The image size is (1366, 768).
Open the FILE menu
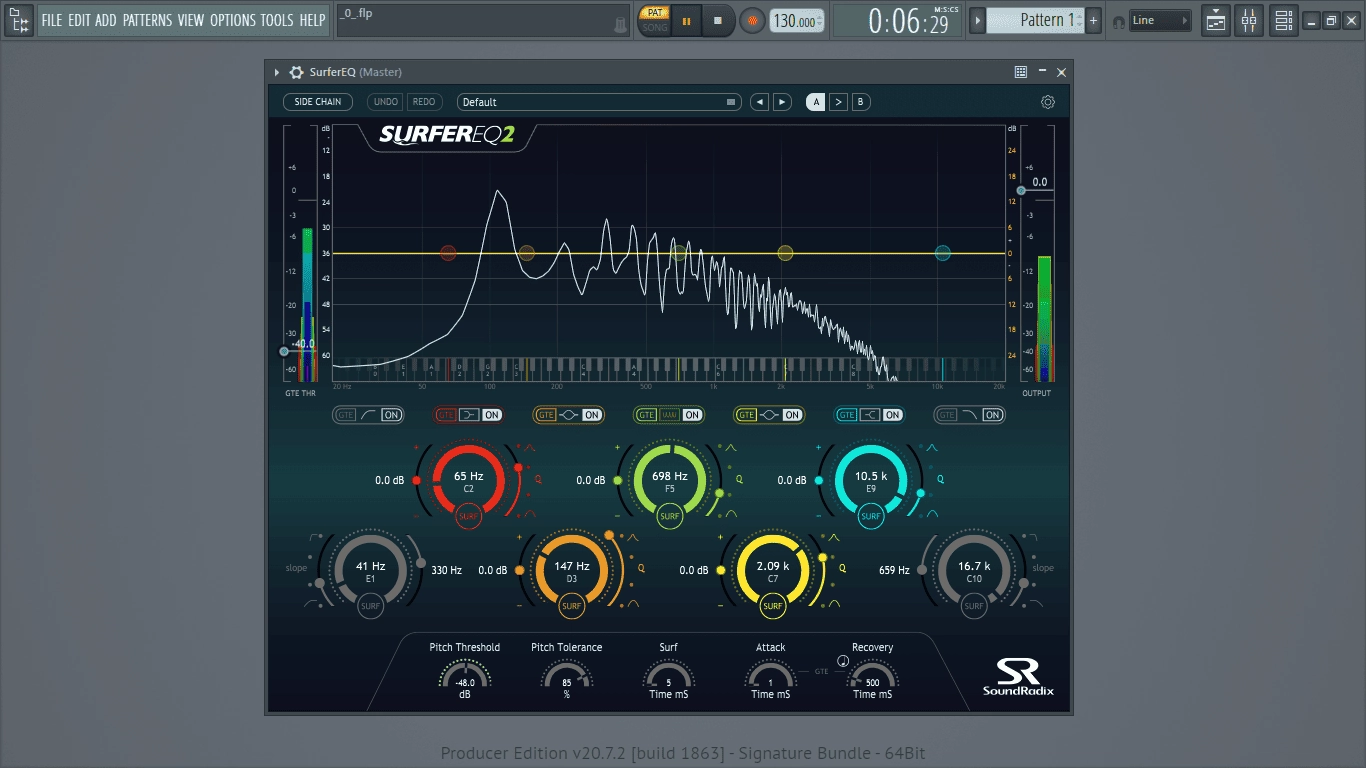click(51, 20)
